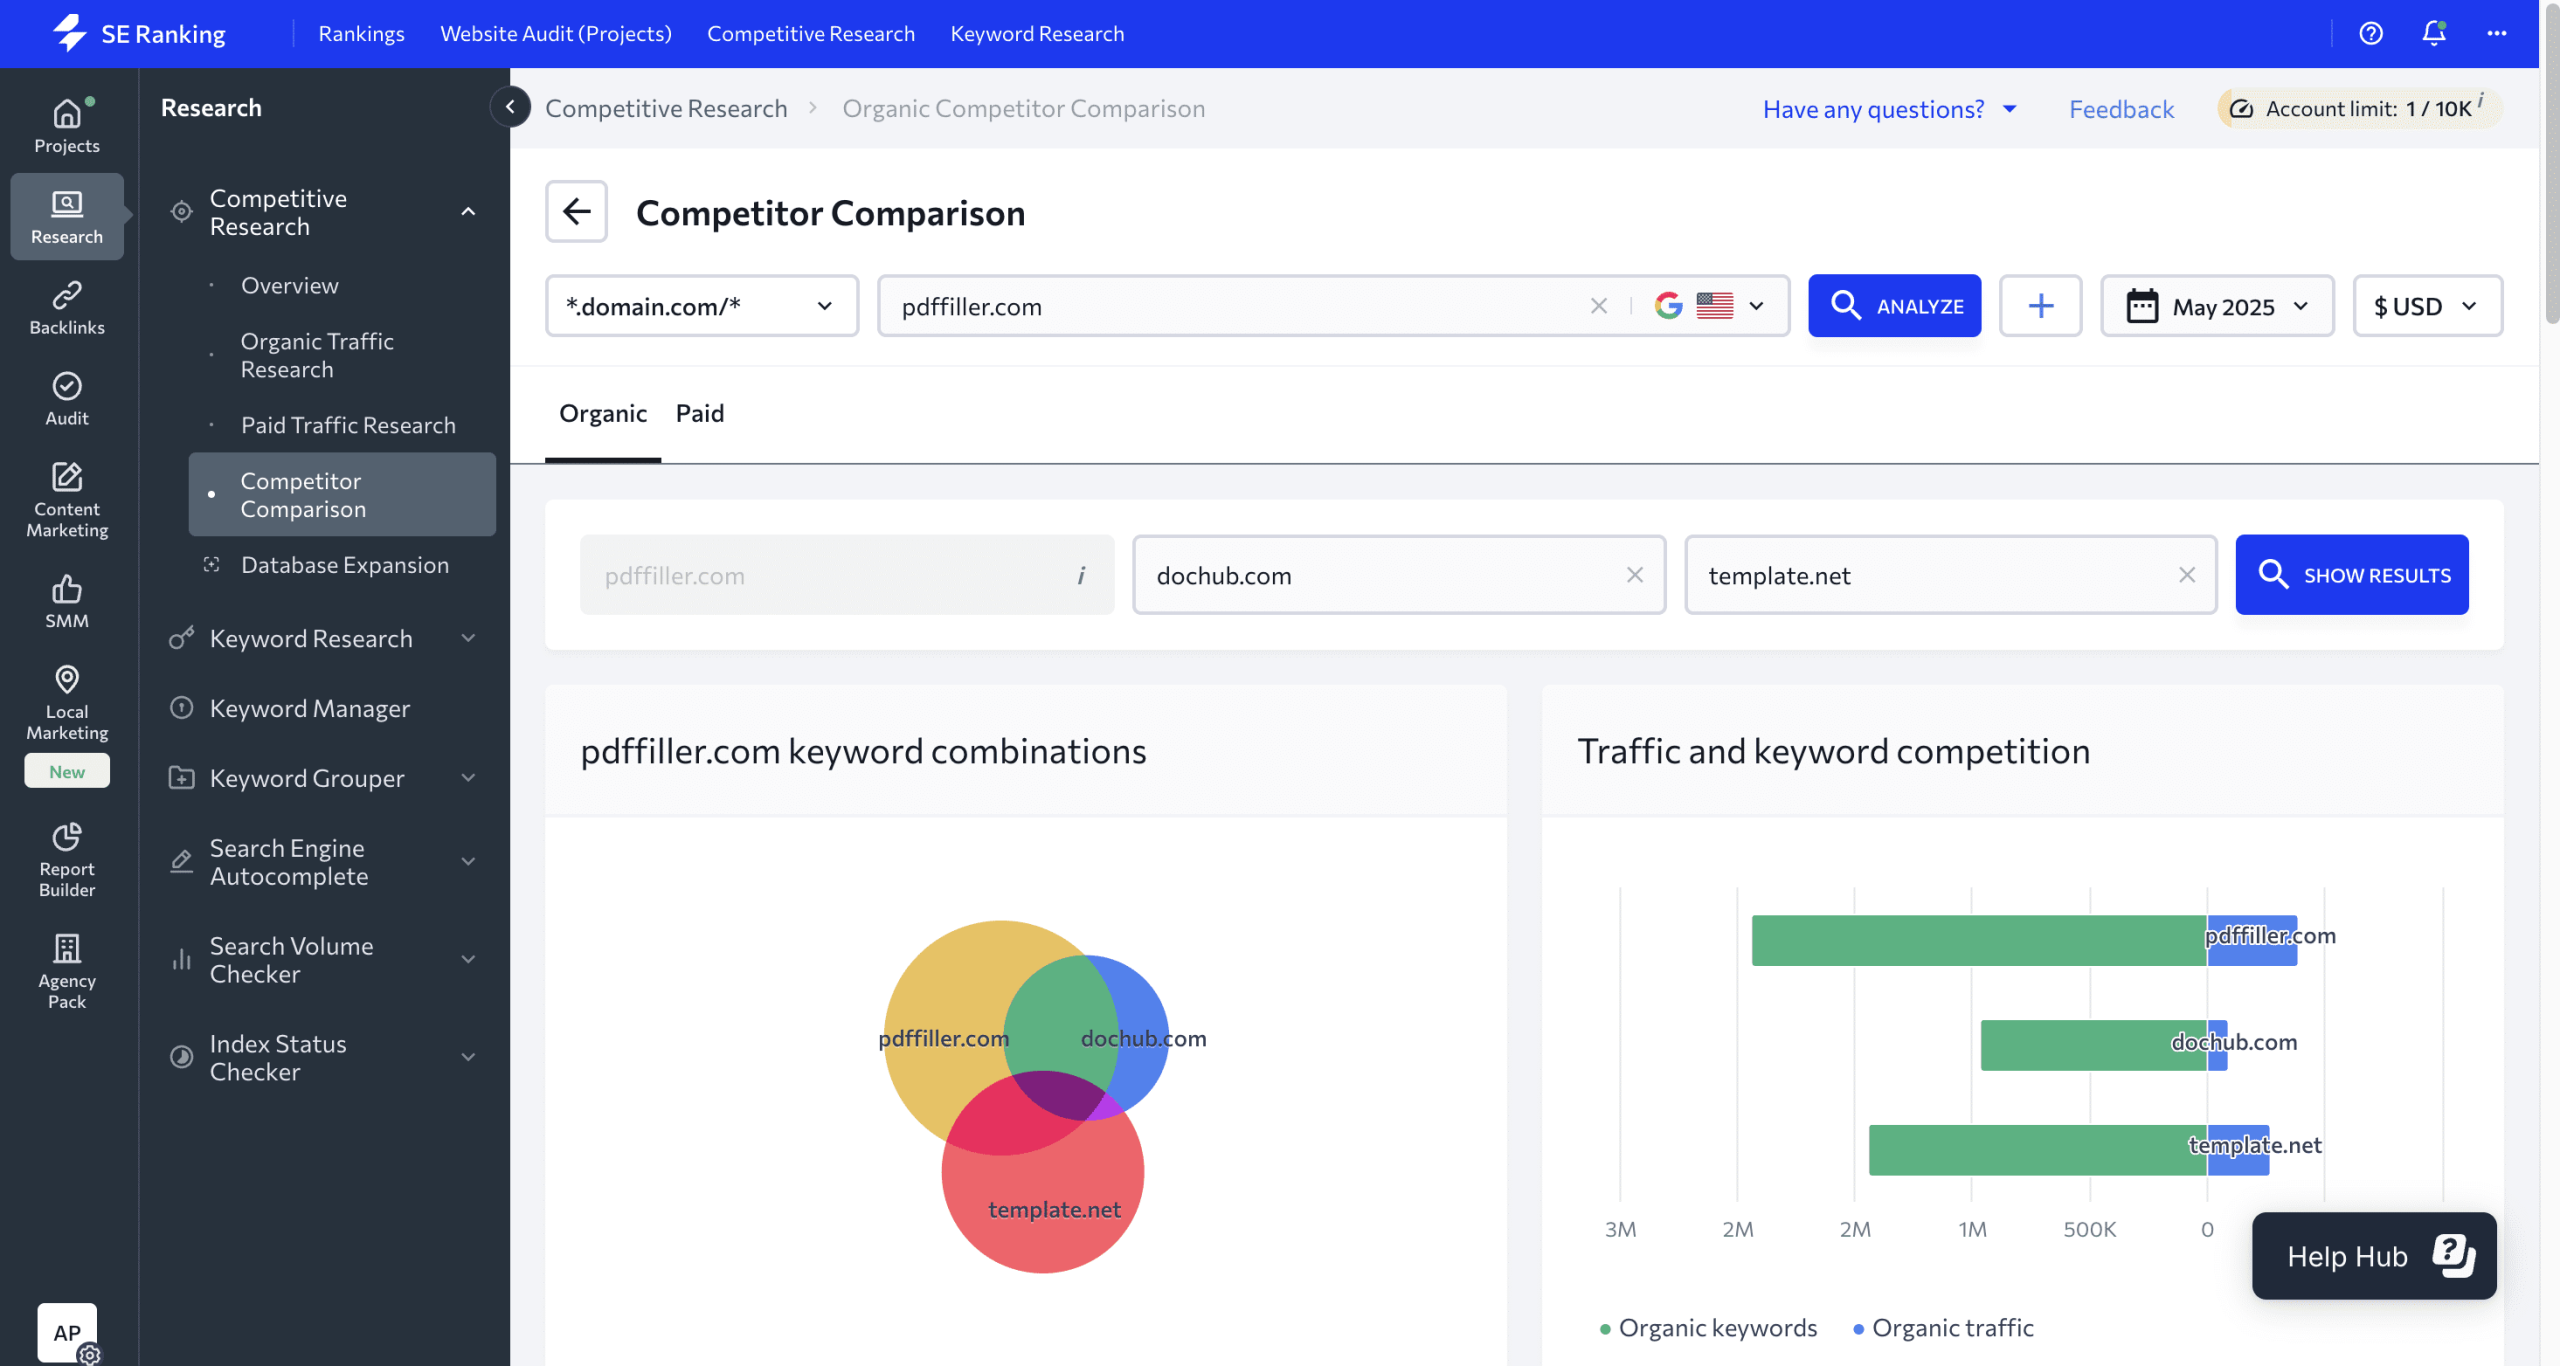The image size is (2560, 1366).
Task: Clear the pdffiller.com search field
Action: 1598,306
